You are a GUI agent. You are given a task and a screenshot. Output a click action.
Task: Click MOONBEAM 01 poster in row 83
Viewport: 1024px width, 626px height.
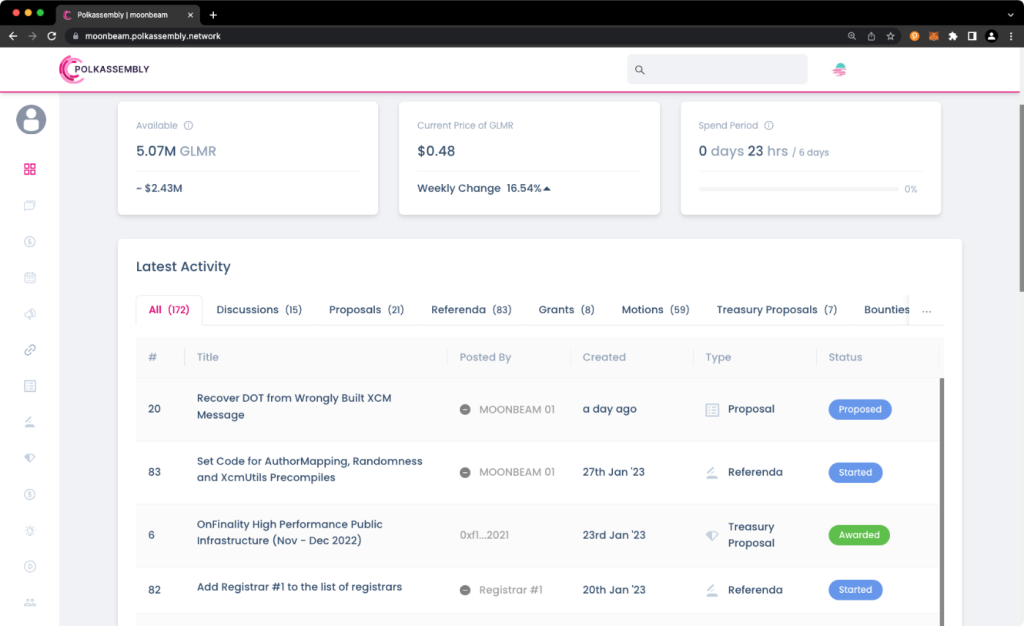pyautogui.click(x=507, y=472)
